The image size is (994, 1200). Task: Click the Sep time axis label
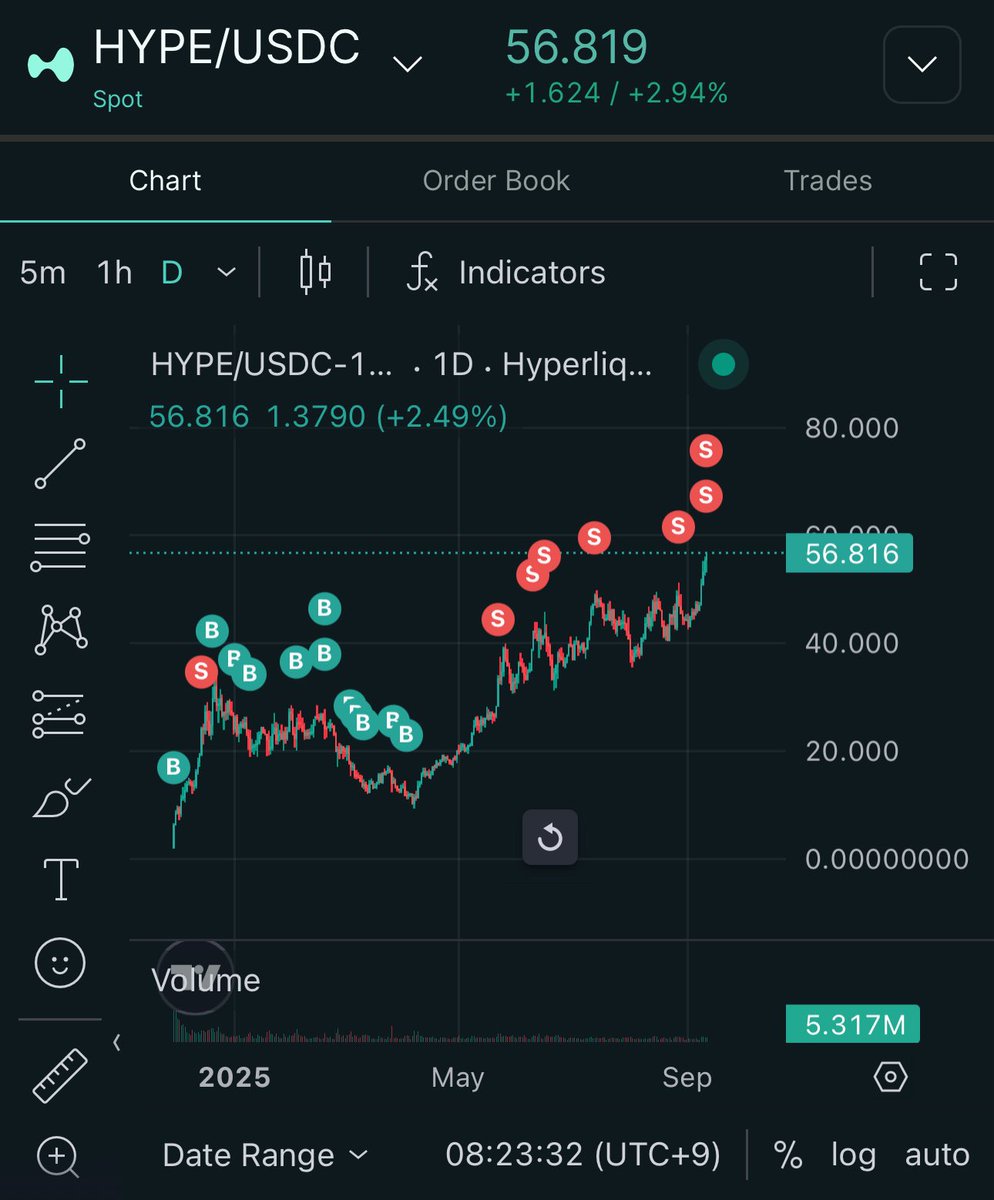tap(687, 1077)
